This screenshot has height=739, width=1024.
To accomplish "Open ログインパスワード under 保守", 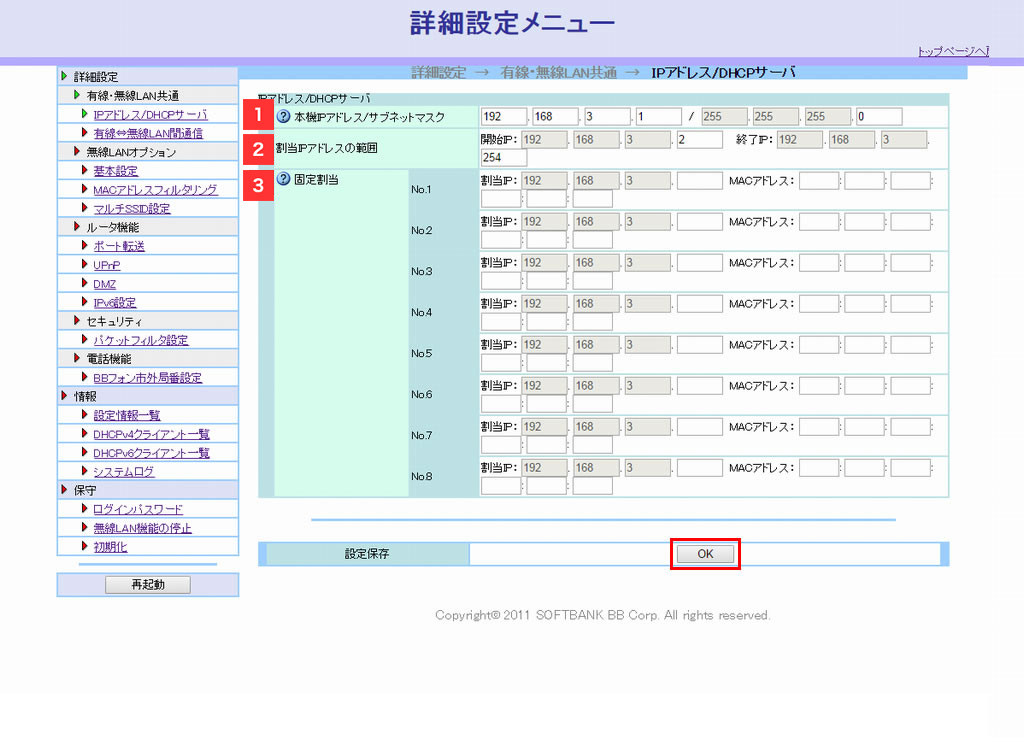I will pos(138,509).
